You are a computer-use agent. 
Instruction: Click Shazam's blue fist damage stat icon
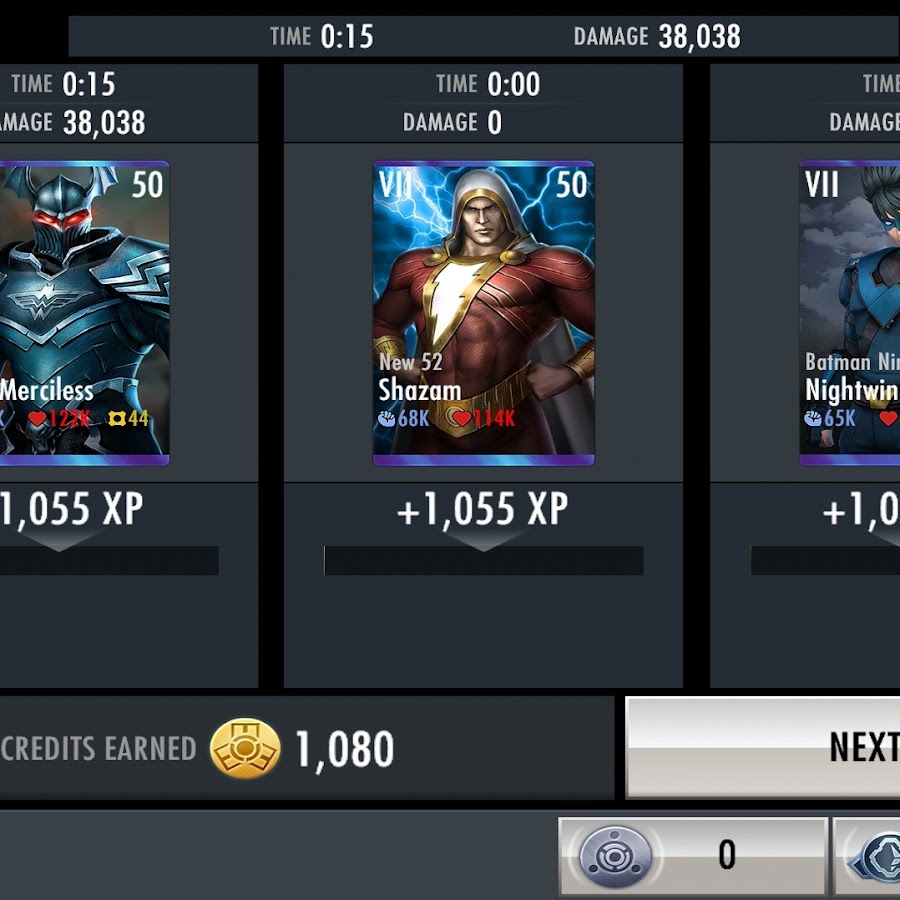coord(386,418)
